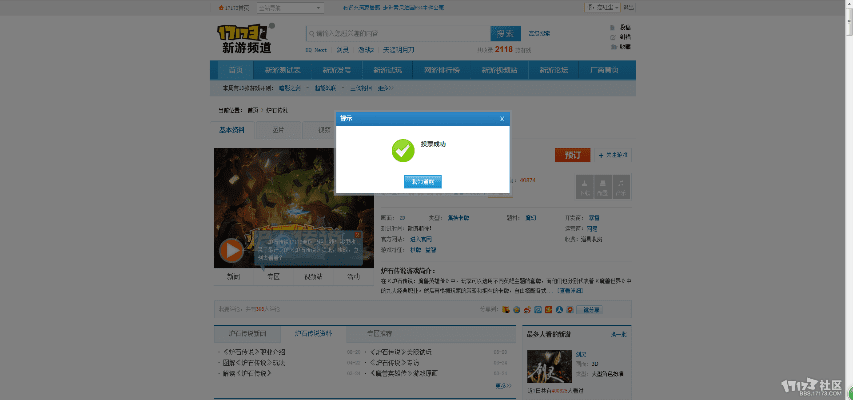Screen dimensions: 853x400
Task: Click the first gray vote icon button
Action: coord(585,186)
